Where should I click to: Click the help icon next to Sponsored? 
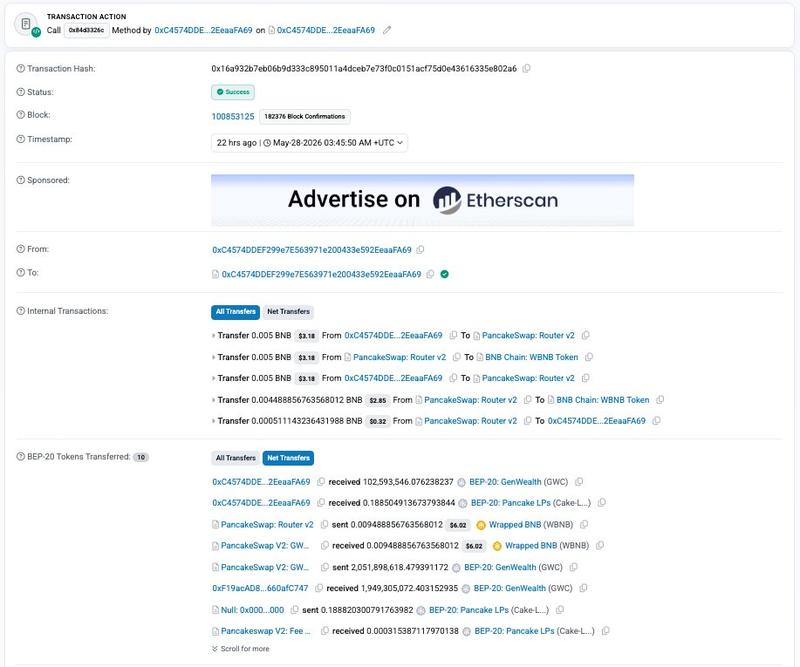click(20, 180)
